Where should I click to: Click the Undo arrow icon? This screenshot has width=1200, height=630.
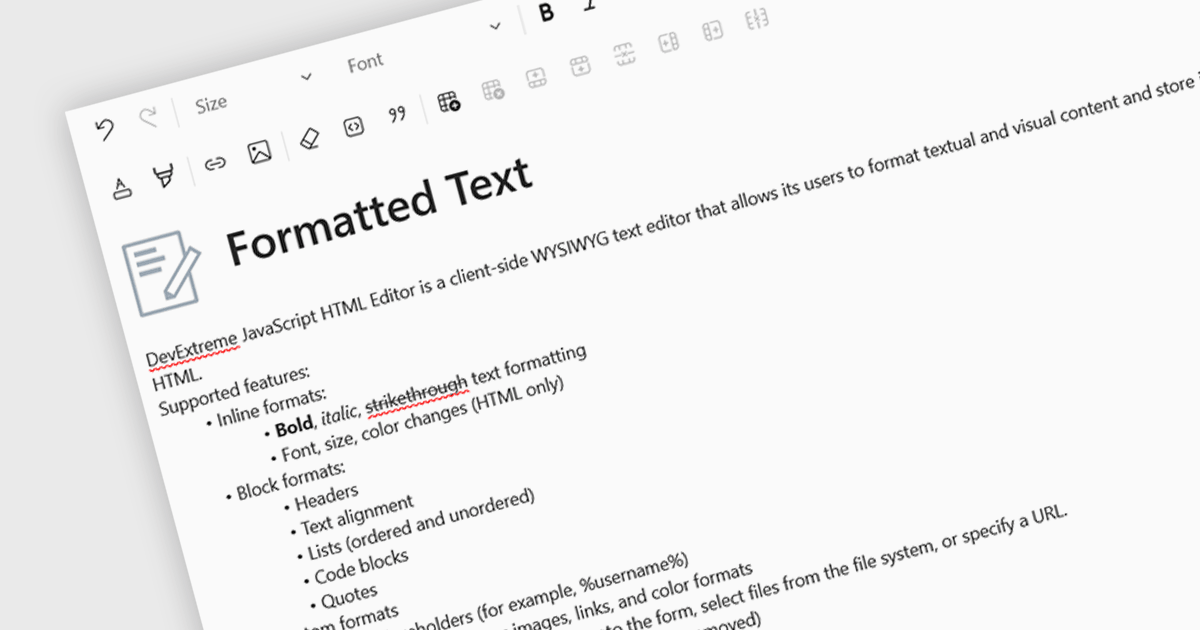105,129
